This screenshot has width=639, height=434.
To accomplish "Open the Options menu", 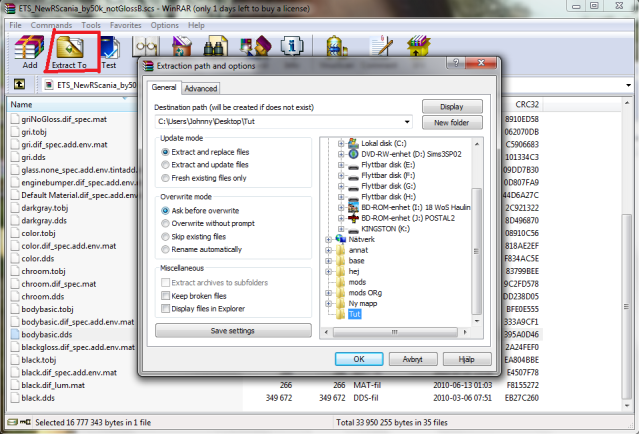I will coord(165,25).
